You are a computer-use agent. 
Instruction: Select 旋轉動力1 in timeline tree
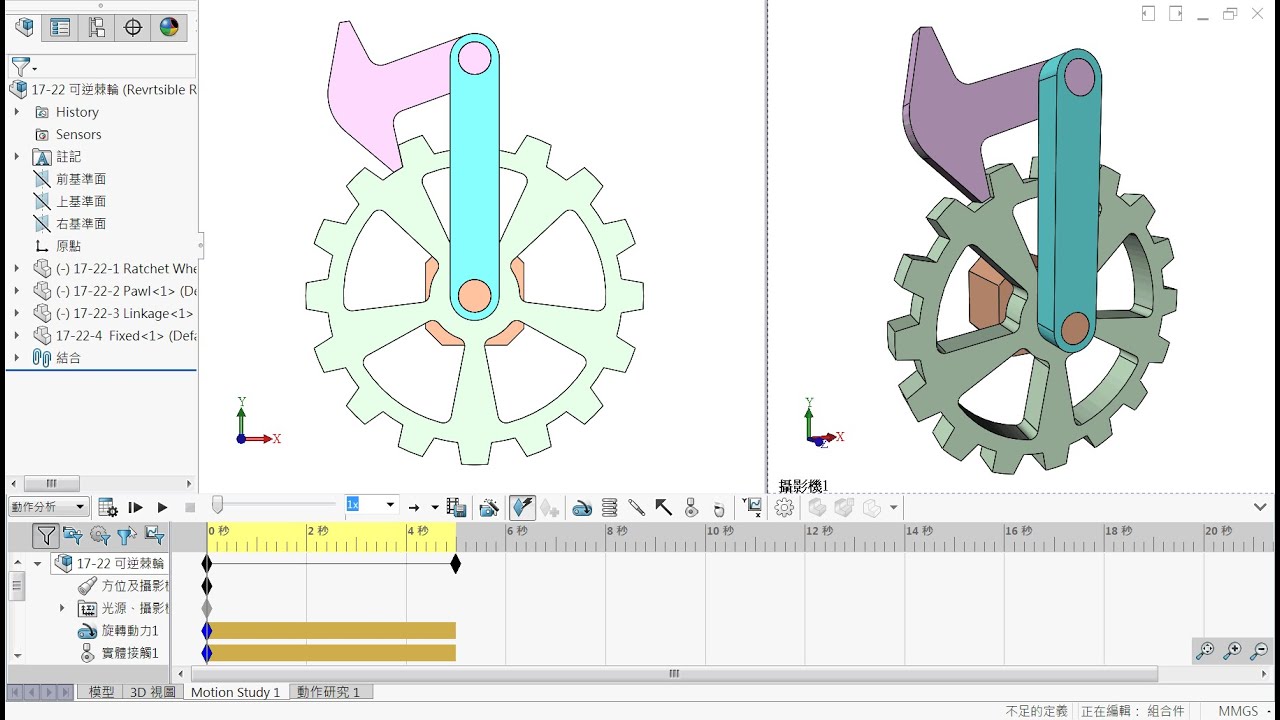click(118, 631)
